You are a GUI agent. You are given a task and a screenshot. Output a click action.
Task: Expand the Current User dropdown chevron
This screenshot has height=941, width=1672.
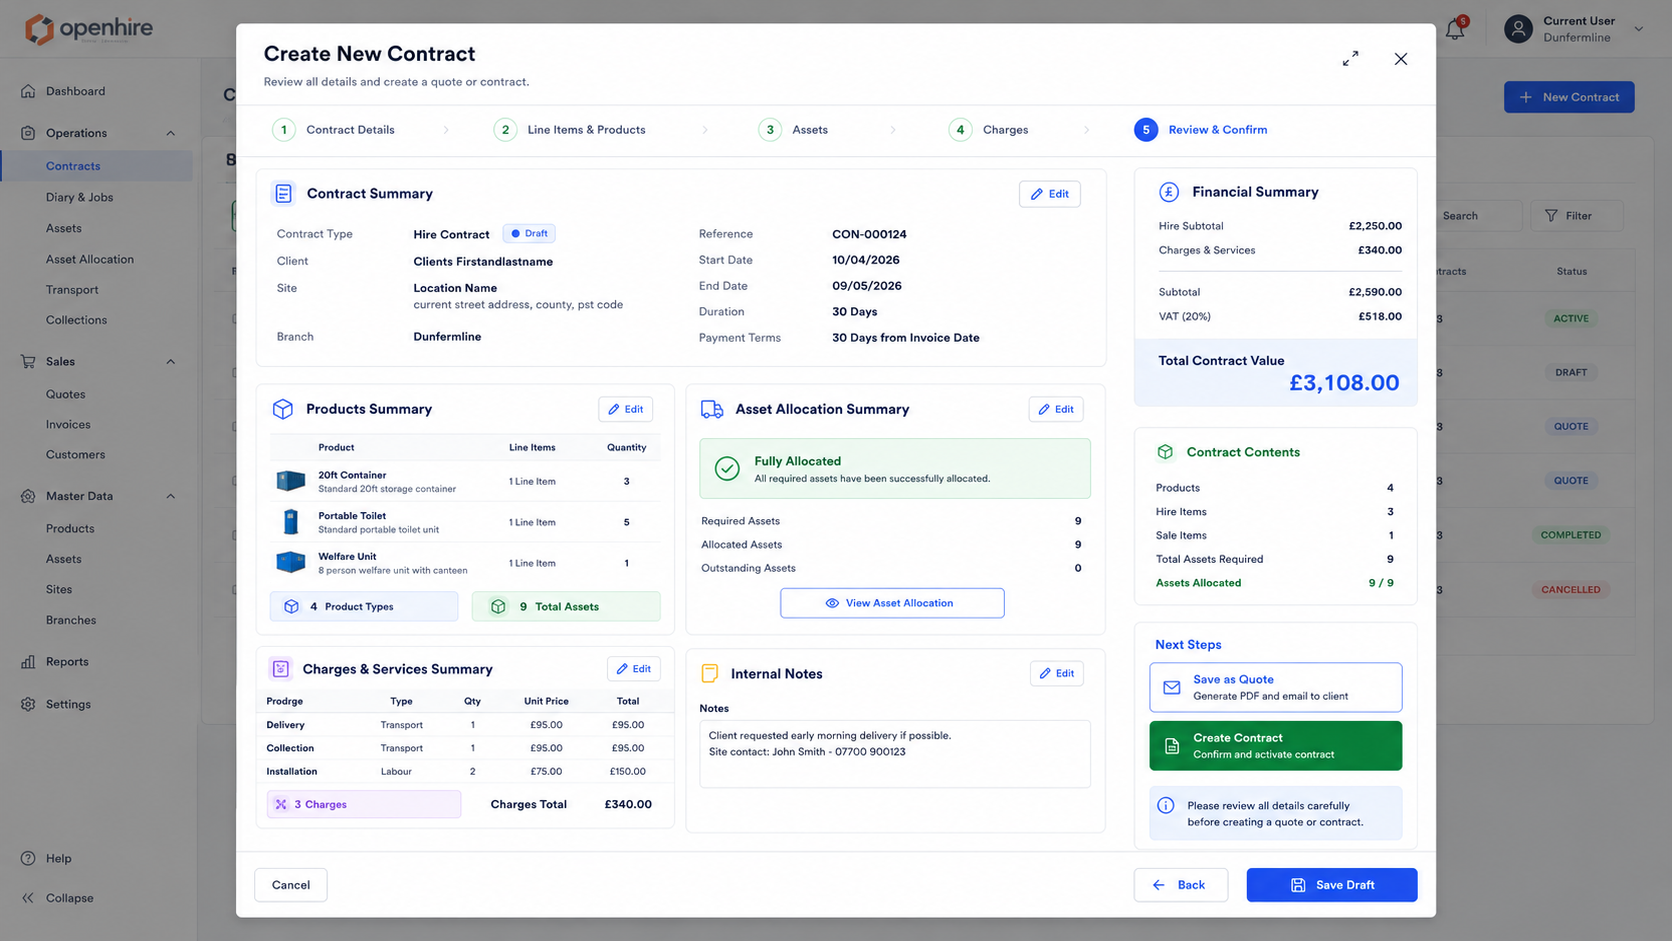1638,29
